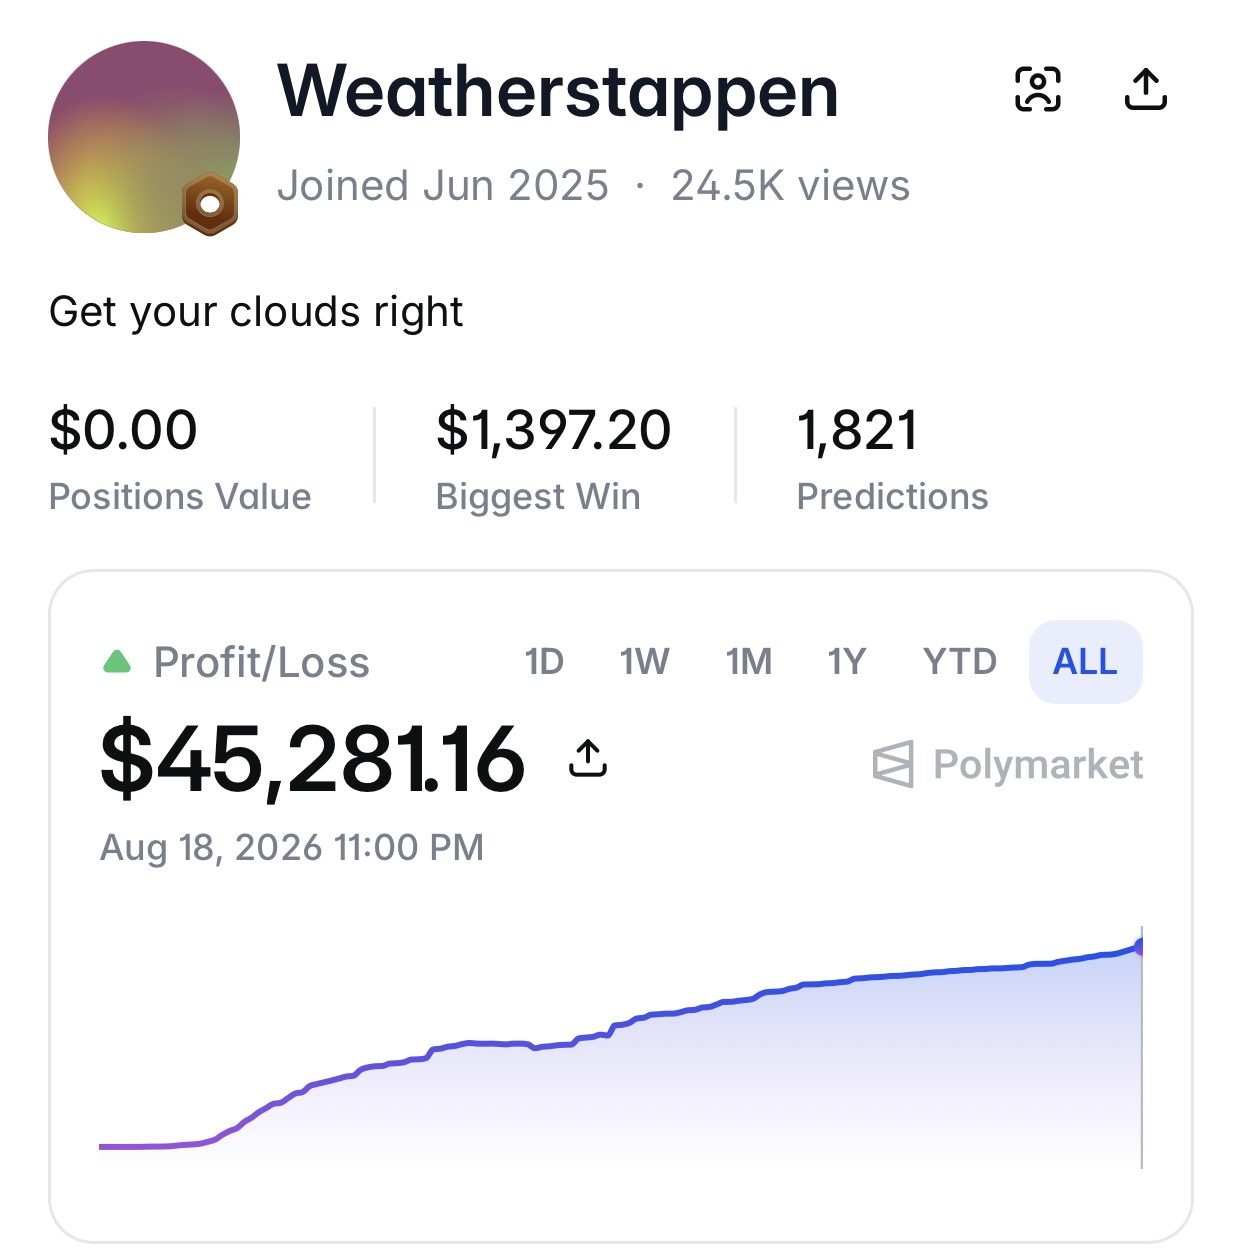This screenshot has height=1259, width=1242.
Task: Click the Weatherstappen username heading
Action: tap(558, 92)
